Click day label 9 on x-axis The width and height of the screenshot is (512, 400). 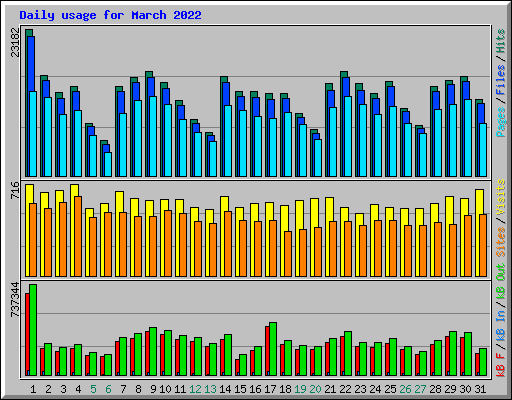click(153, 389)
